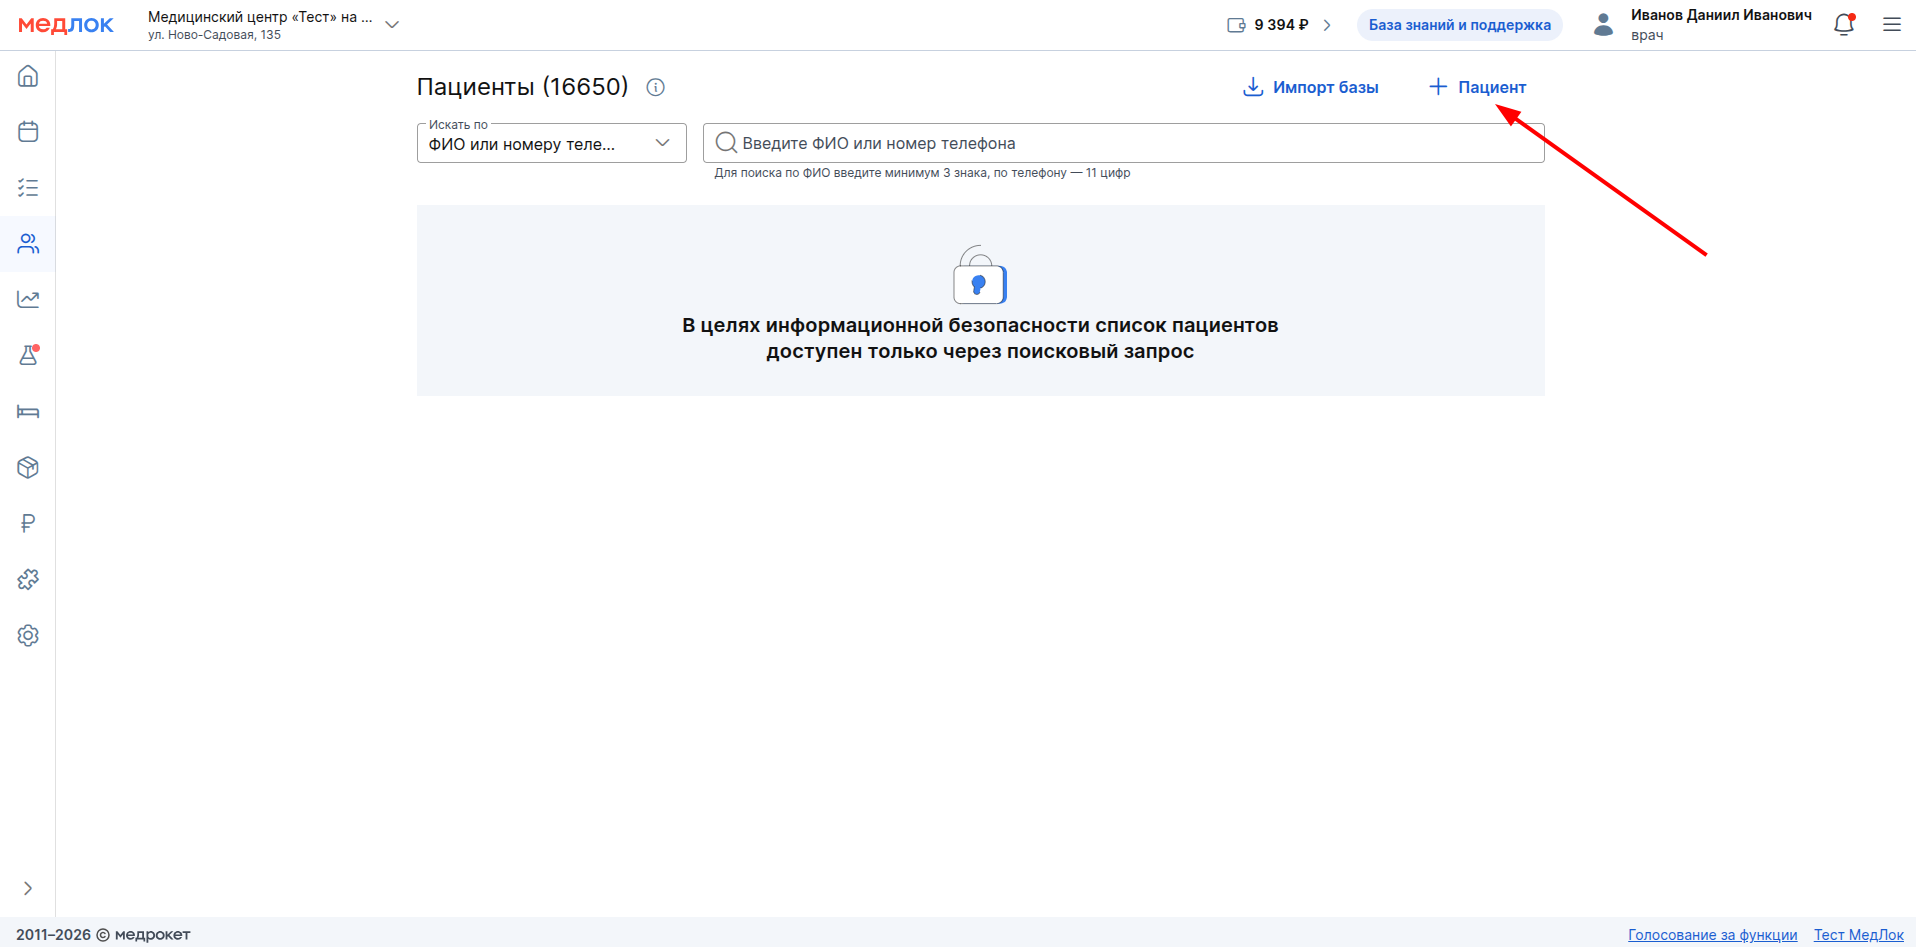Expand the clinic selector chevron
This screenshot has width=1916, height=947.
pos(392,25)
